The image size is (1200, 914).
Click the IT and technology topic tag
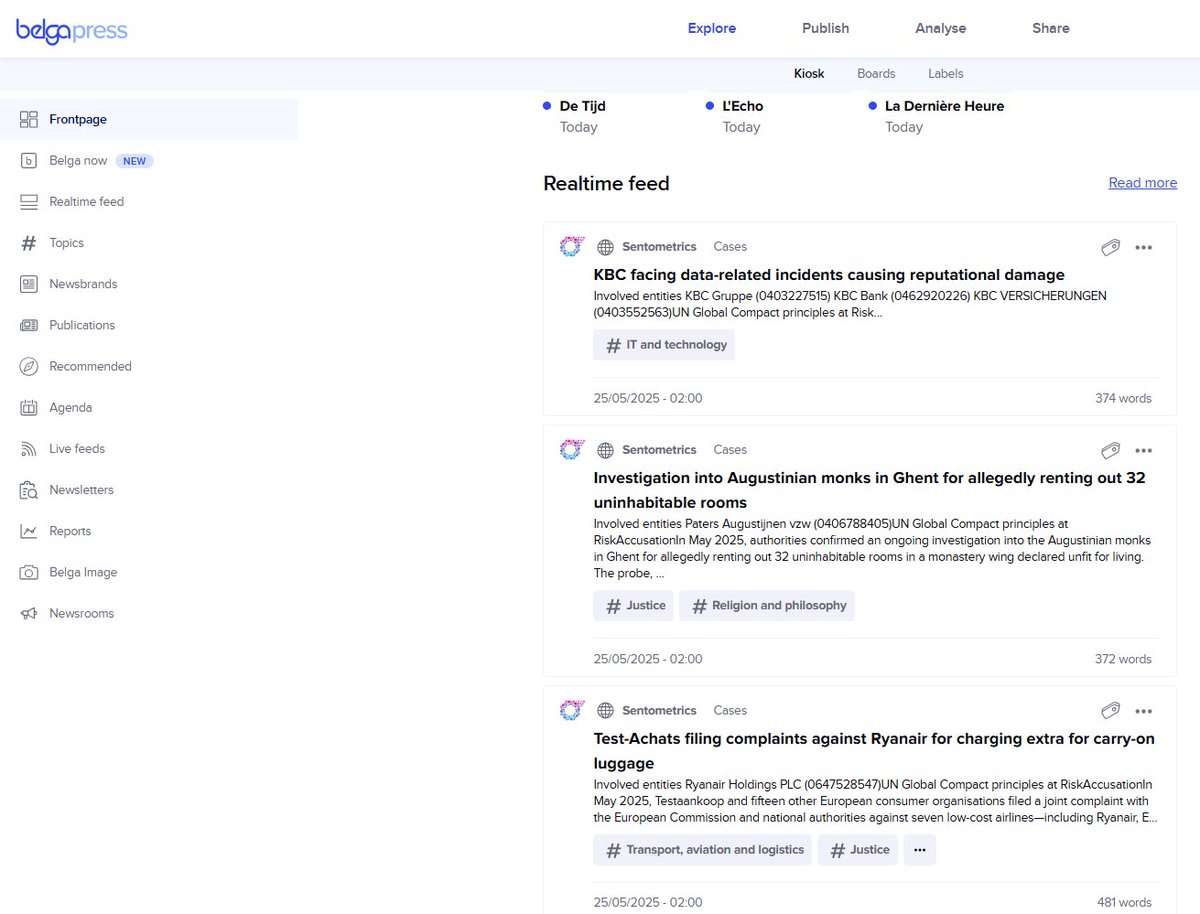[664, 345]
